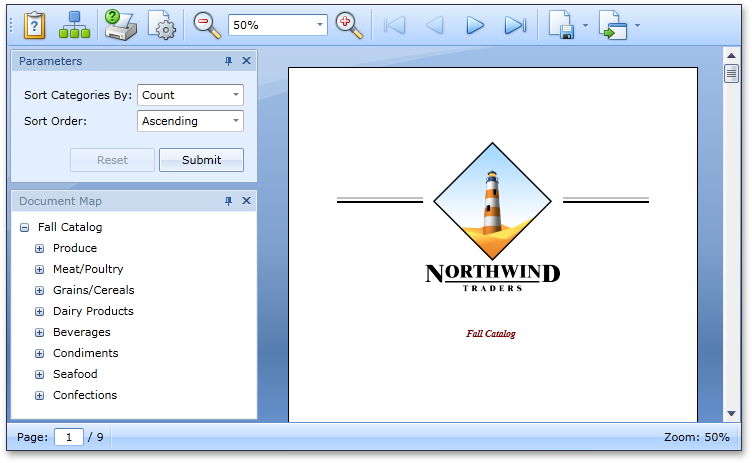Close the Document Map panel
752x463 pixels.
pyautogui.click(x=247, y=201)
